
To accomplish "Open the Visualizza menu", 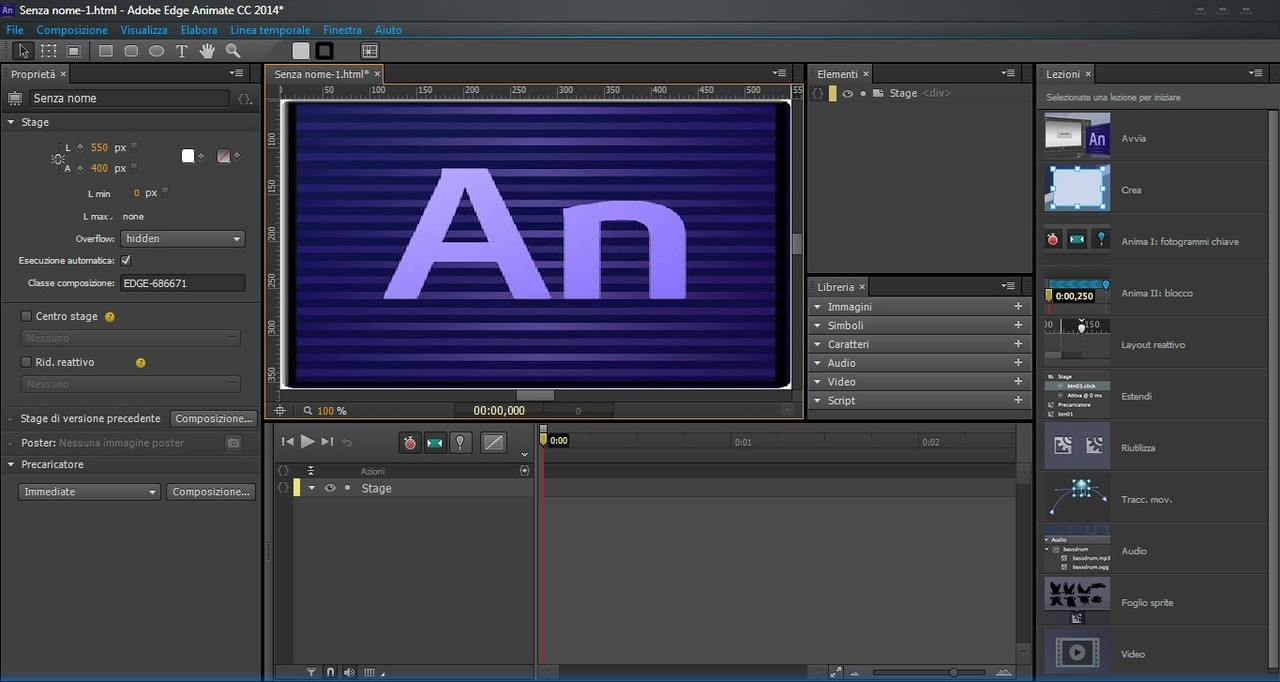I will [x=144, y=30].
